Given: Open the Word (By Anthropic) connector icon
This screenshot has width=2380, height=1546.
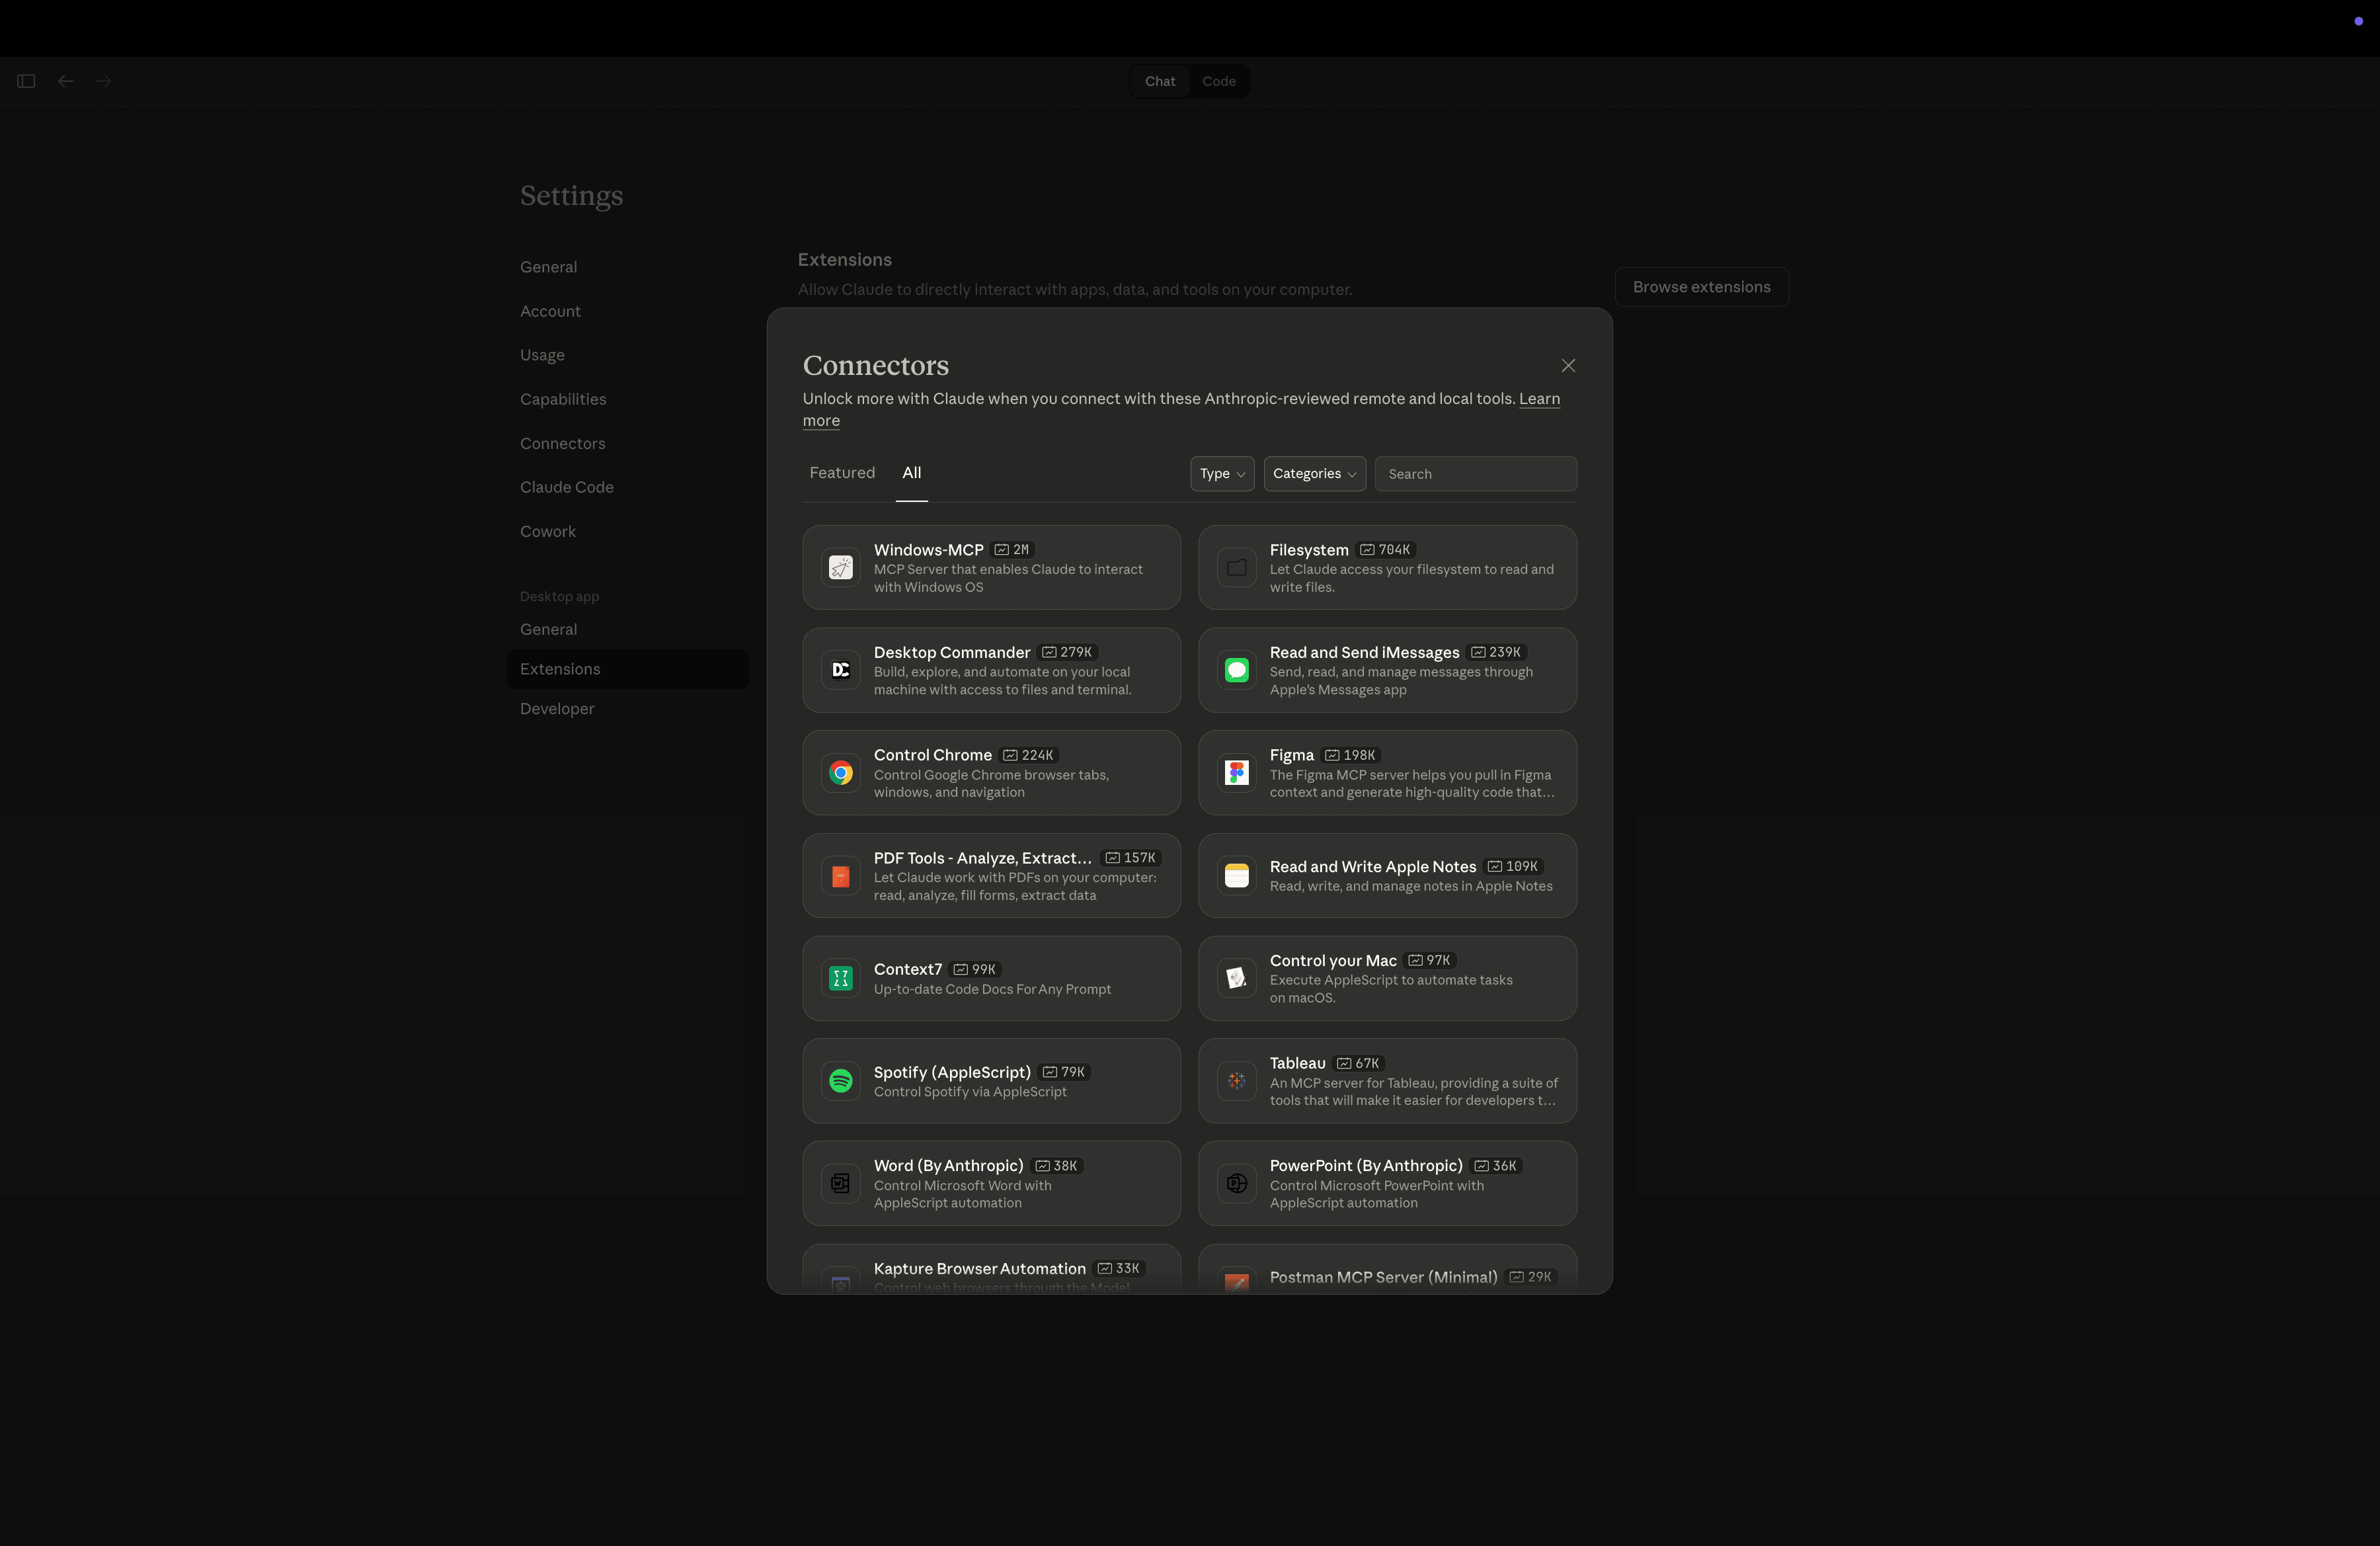Looking at the screenshot, I should tap(841, 1183).
